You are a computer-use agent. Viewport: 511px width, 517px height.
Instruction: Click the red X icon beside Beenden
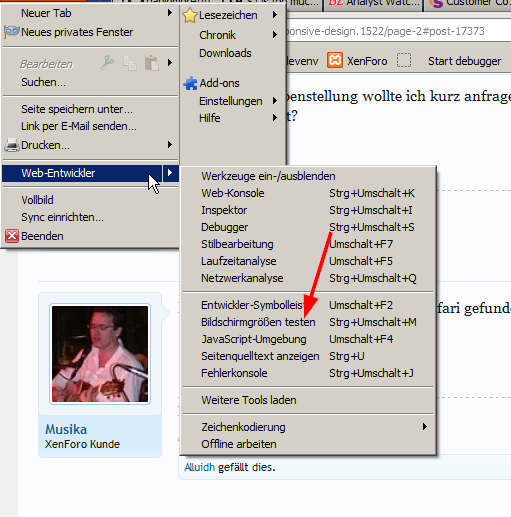click(x=12, y=236)
